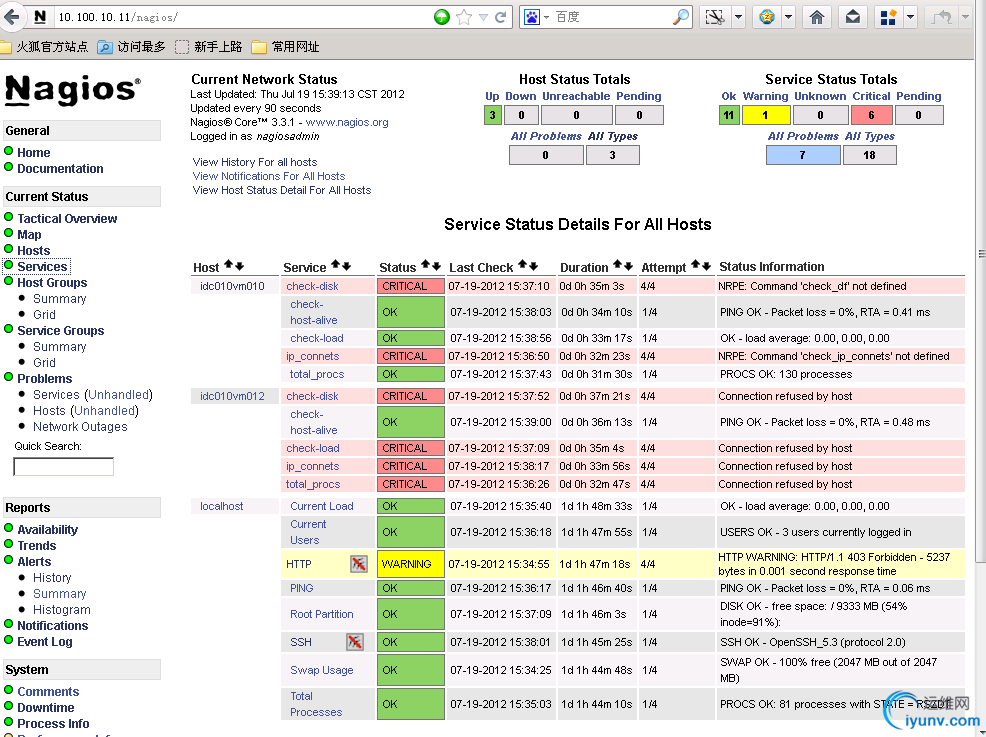Sort Status column descending with down arrow

(436, 265)
